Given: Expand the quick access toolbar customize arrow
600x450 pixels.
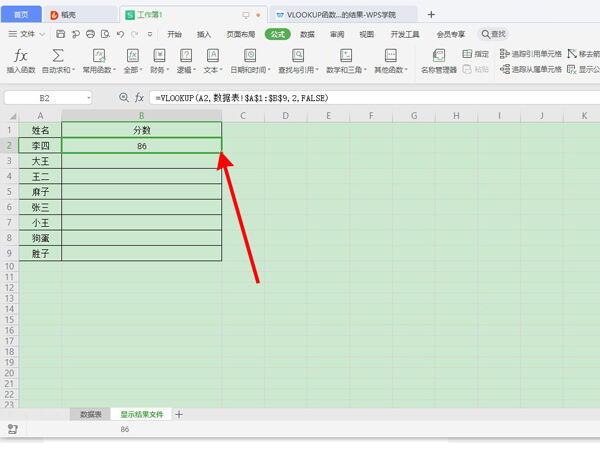Looking at the screenshot, I should (x=150, y=34).
